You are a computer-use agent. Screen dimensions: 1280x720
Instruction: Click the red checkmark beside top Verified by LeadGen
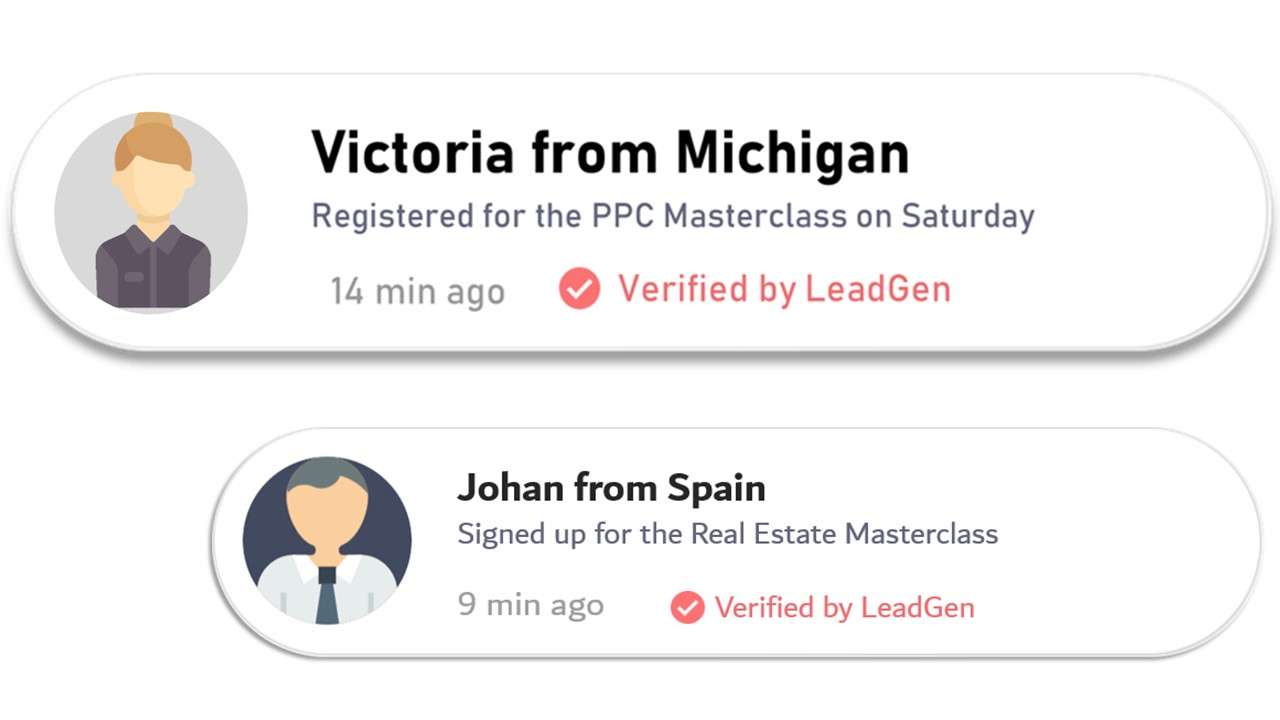click(x=579, y=289)
